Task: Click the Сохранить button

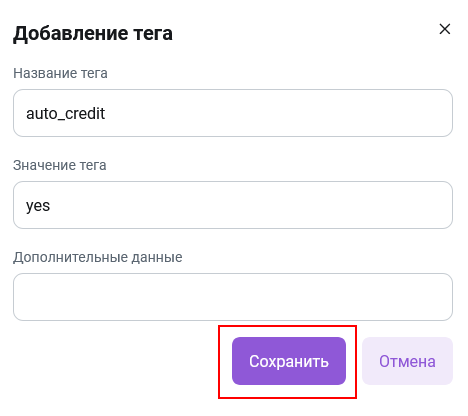Action: 289,361
